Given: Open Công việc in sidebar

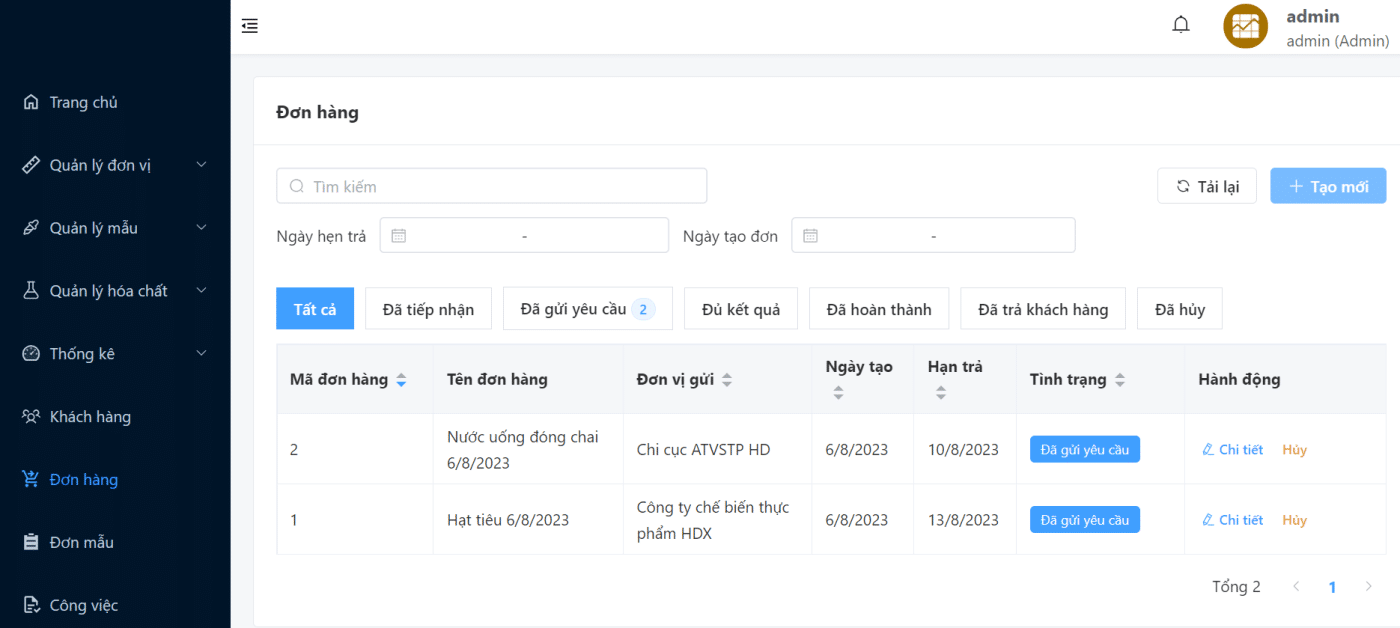Looking at the screenshot, I should (83, 605).
